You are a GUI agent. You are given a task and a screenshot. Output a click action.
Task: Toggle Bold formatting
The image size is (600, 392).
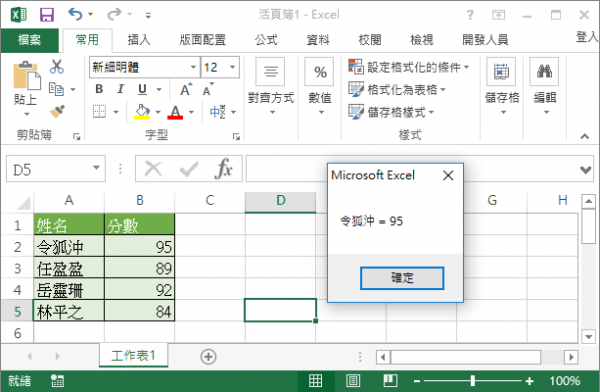point(99,89)
